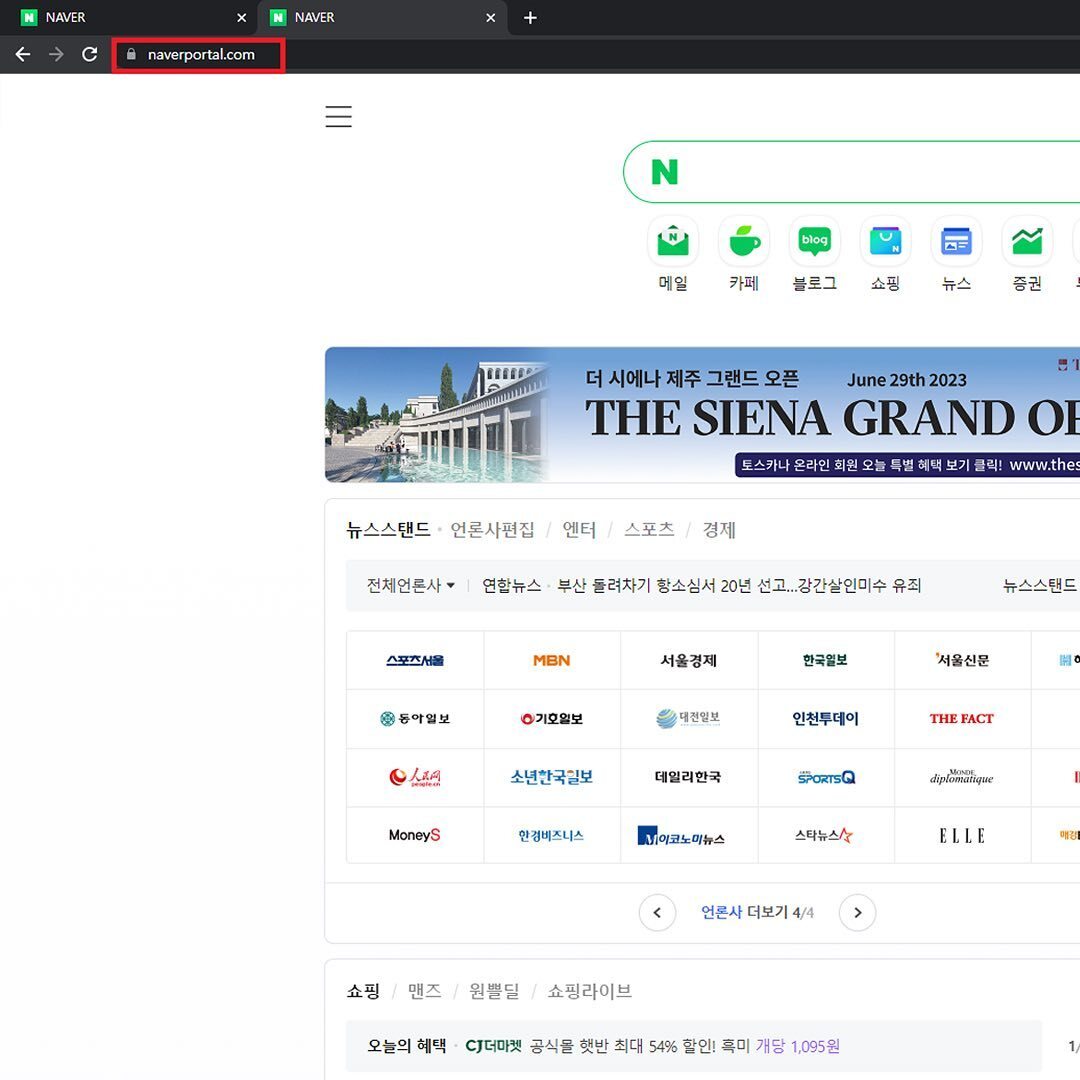Open headline about 부산 돌려차기 항소심
Image resolution: width=1080 pixels, height=1080 pixels.
(738, 585)
